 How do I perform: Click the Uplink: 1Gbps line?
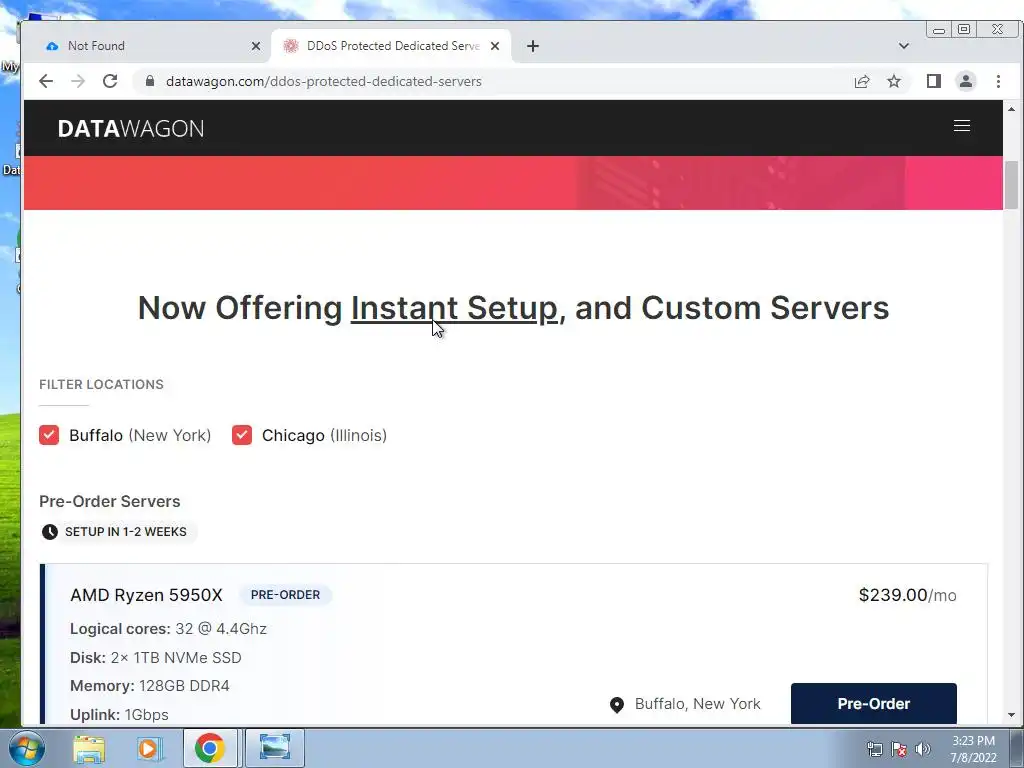click(119, 714)
